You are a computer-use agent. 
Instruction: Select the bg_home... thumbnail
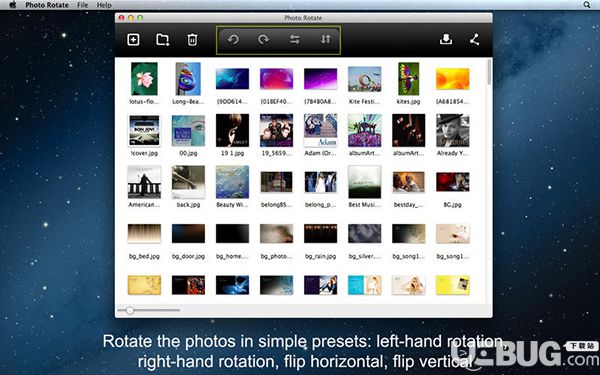(x=232, y=233)
